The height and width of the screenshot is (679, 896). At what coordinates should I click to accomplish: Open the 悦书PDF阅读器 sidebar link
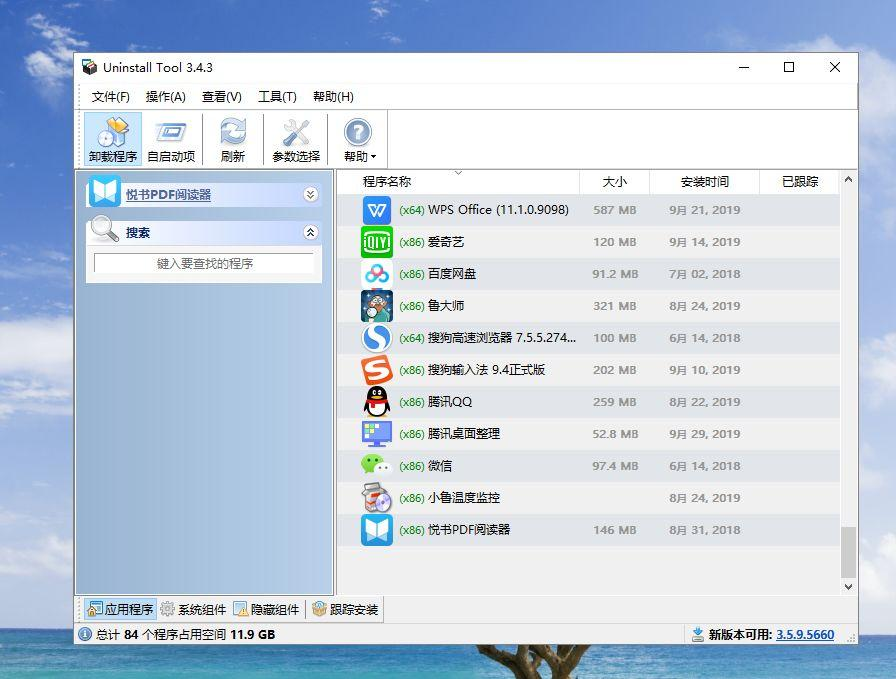[x=168, y=195]
